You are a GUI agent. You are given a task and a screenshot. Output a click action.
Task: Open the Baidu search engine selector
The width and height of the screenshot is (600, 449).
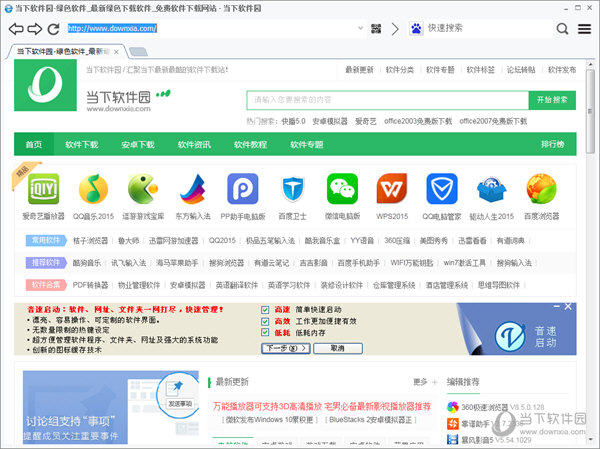click(x=416, y=29)
